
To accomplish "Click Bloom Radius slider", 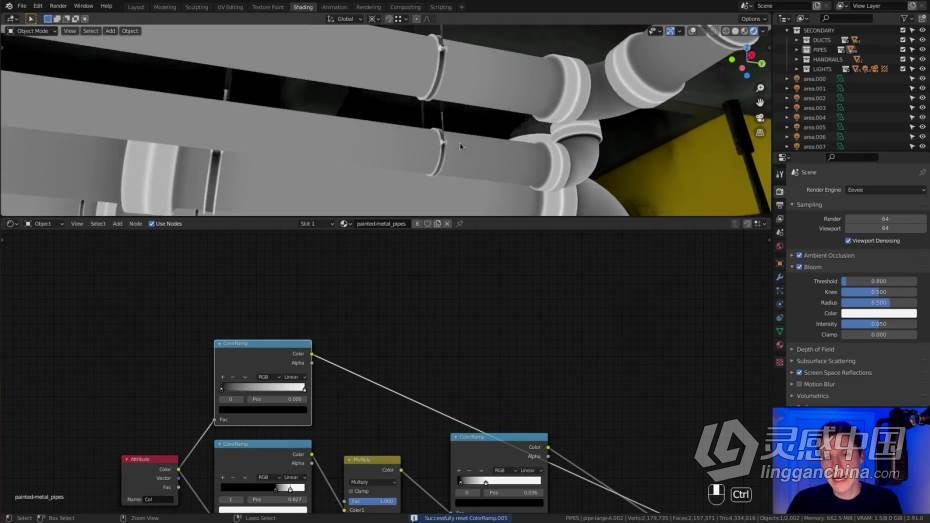I will pos(878,303).
